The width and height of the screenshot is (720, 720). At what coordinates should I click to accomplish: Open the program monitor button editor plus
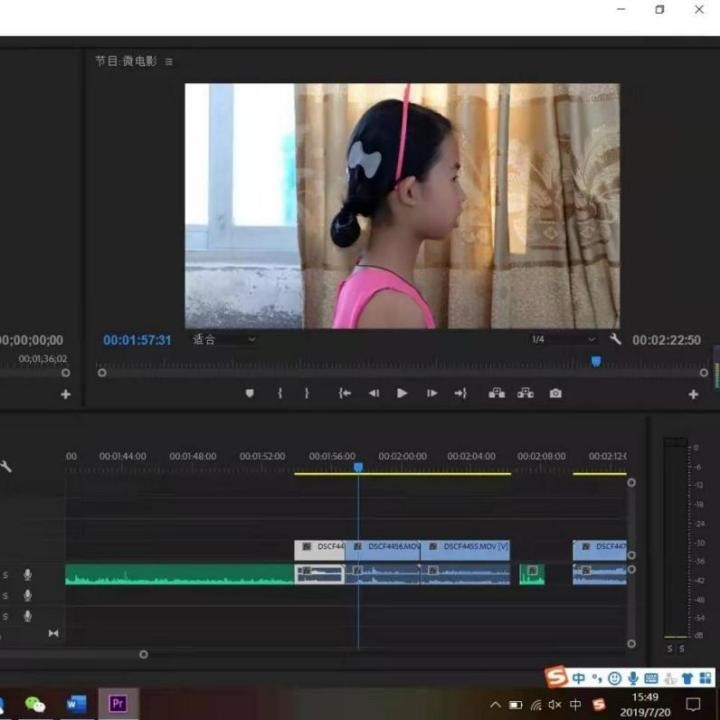[693, 394]
